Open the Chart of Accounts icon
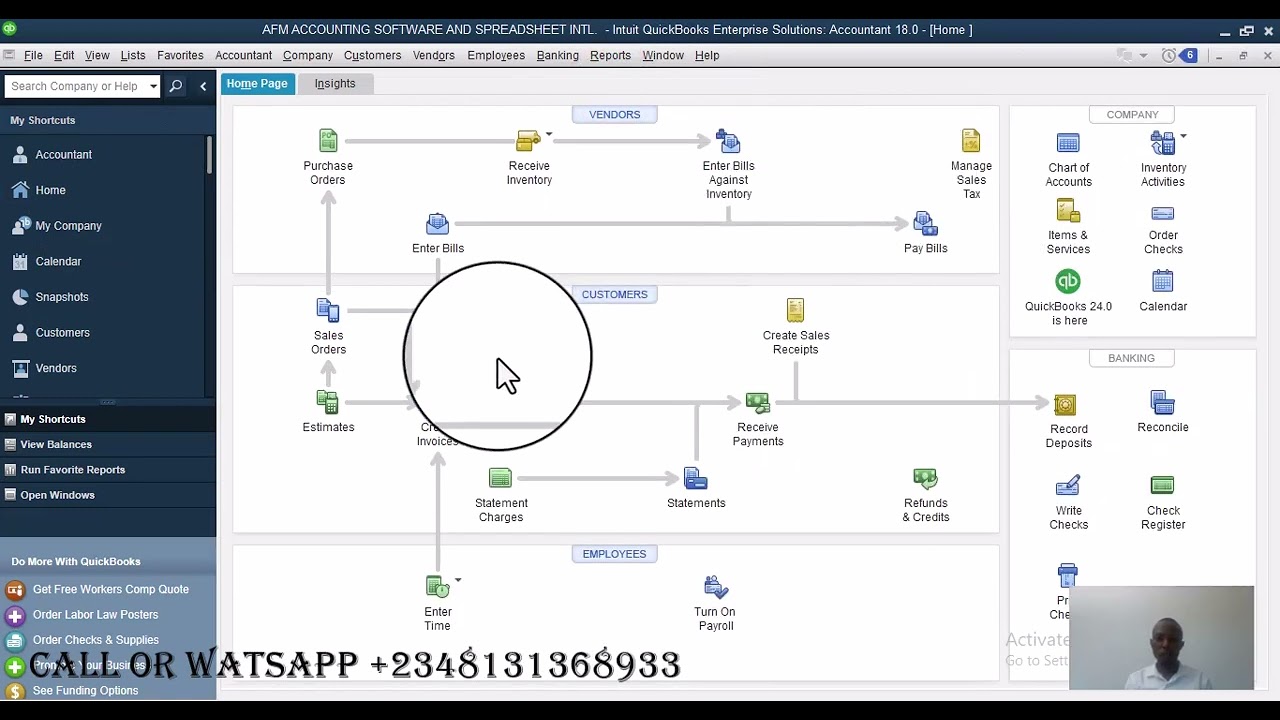The width and height of the screenshot is (1280, 720). click(x=1068, y=143)
